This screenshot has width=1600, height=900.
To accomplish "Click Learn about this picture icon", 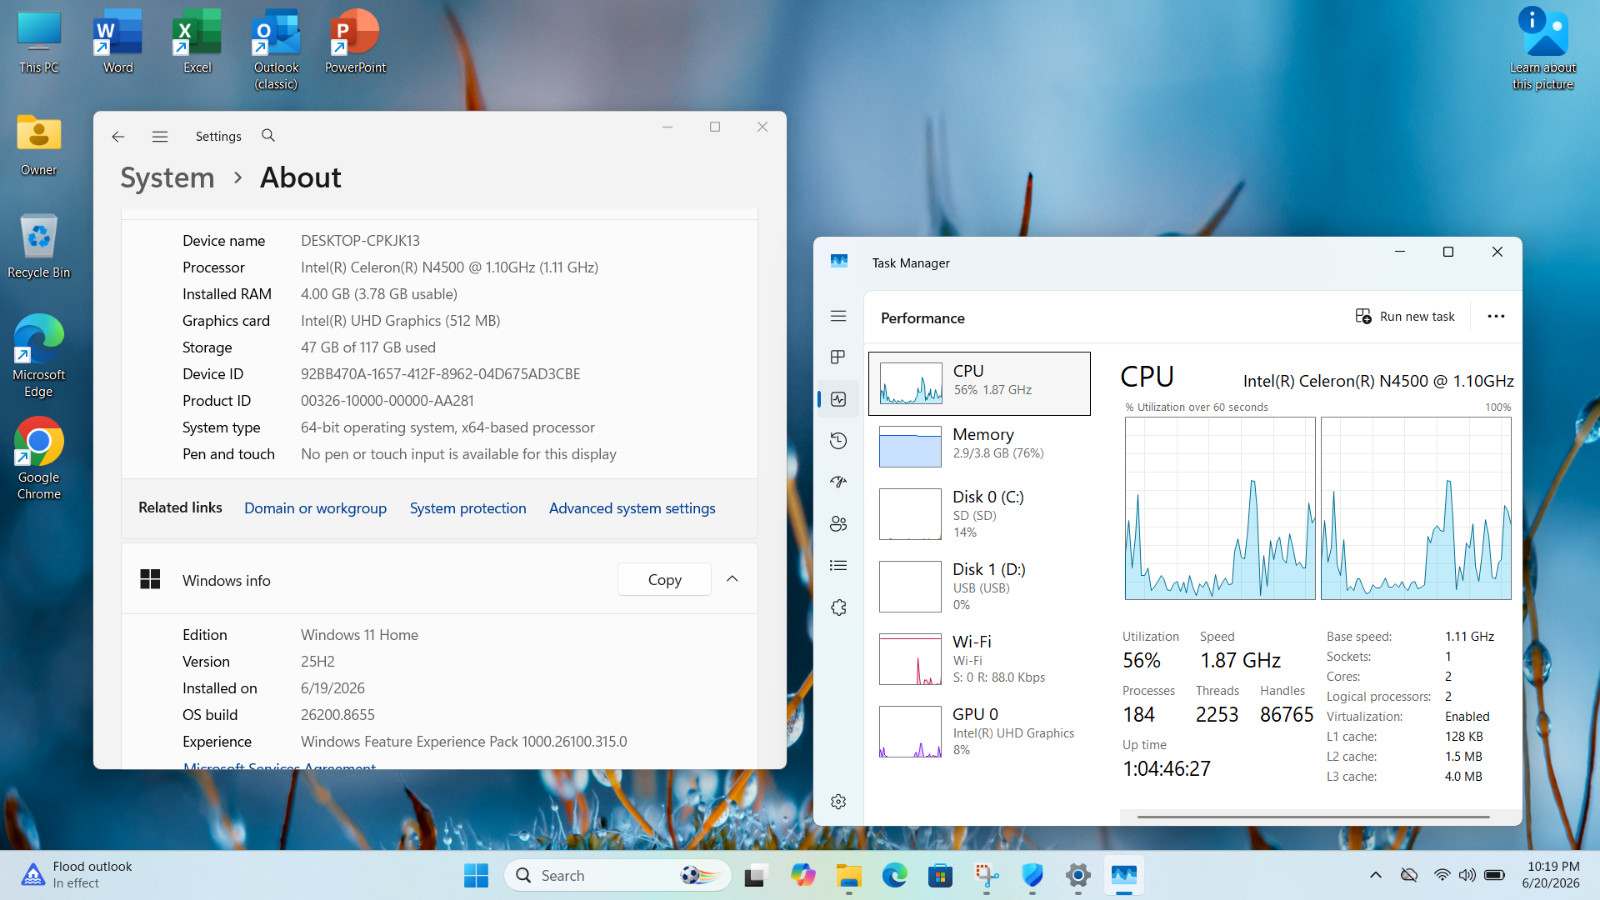I will (1543, 50).
